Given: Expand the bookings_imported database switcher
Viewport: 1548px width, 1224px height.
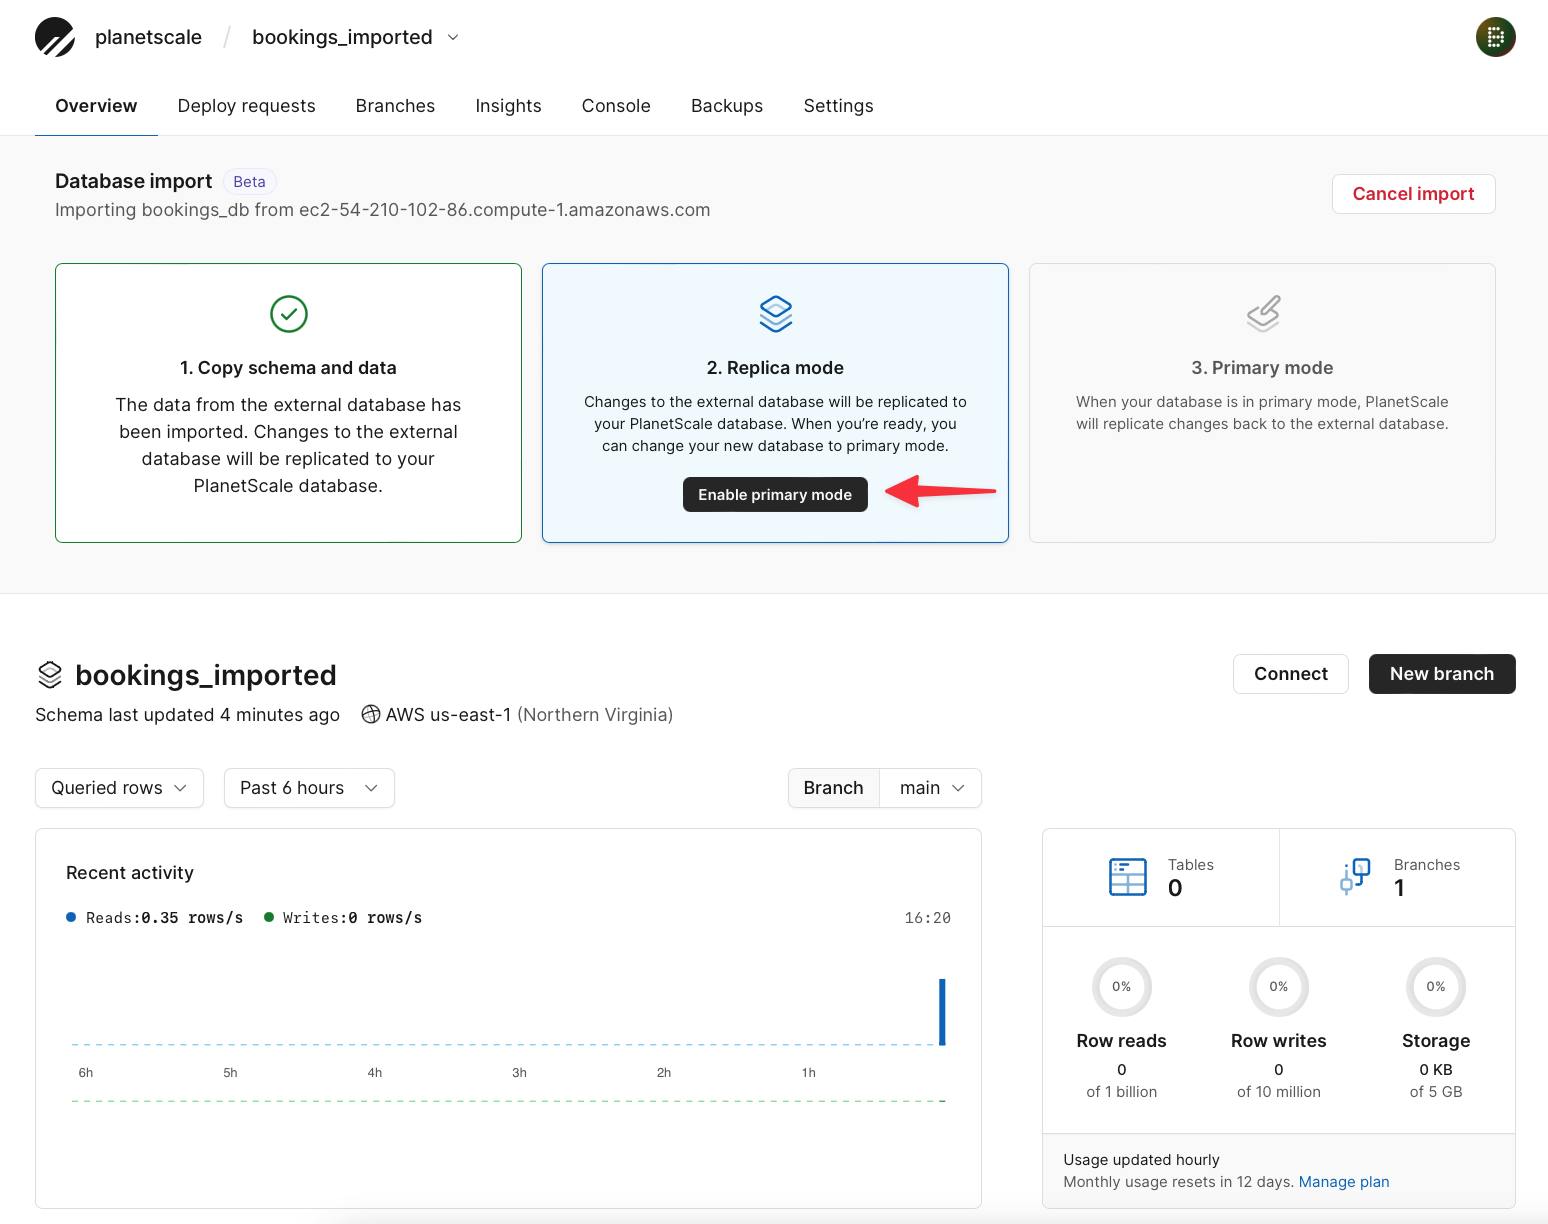Looking at the screenshot, I should point(453,37).
